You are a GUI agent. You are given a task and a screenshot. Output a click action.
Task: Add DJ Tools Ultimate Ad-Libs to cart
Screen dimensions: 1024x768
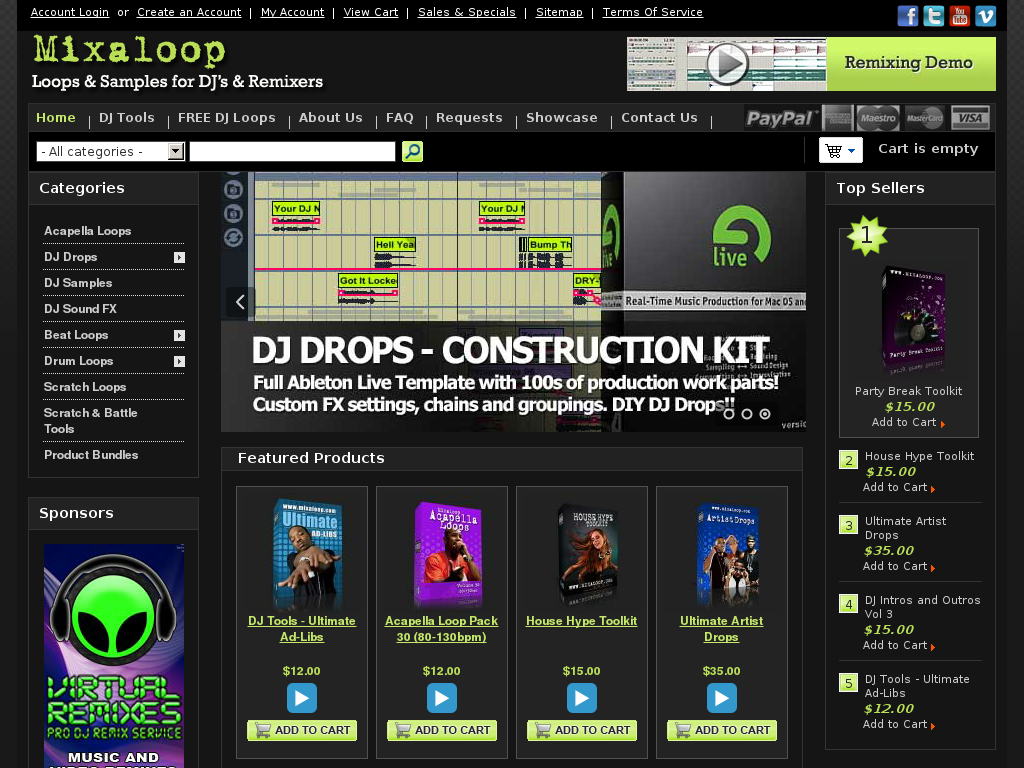pos(302,730)
